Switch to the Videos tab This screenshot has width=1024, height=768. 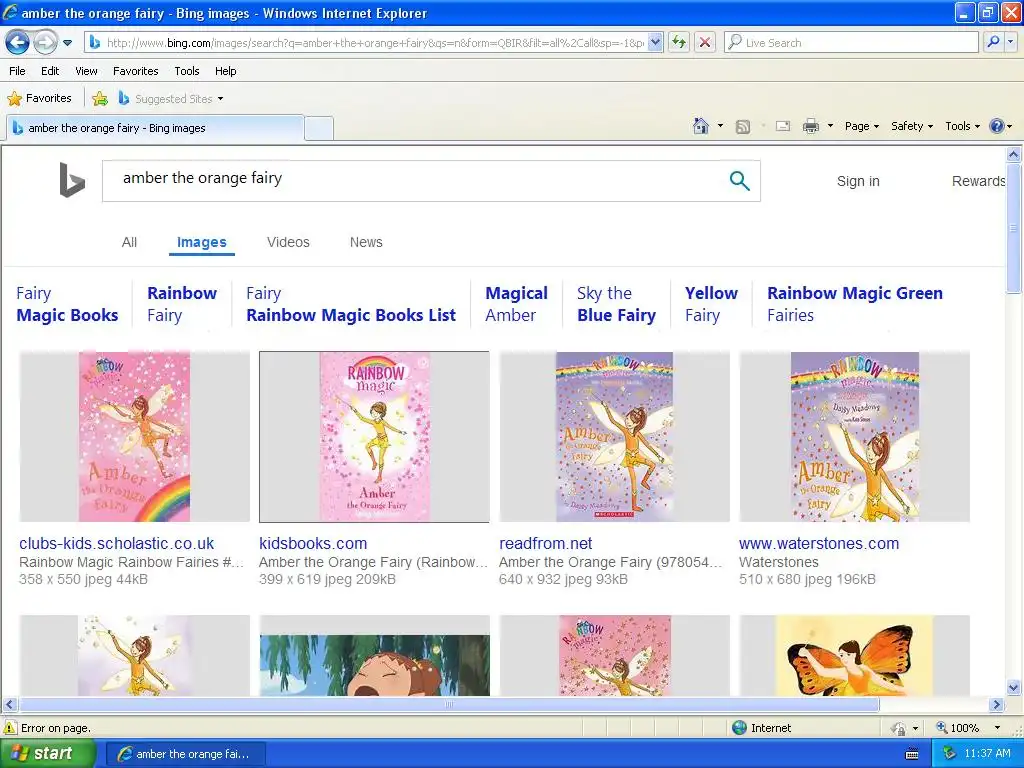[288, 242]
